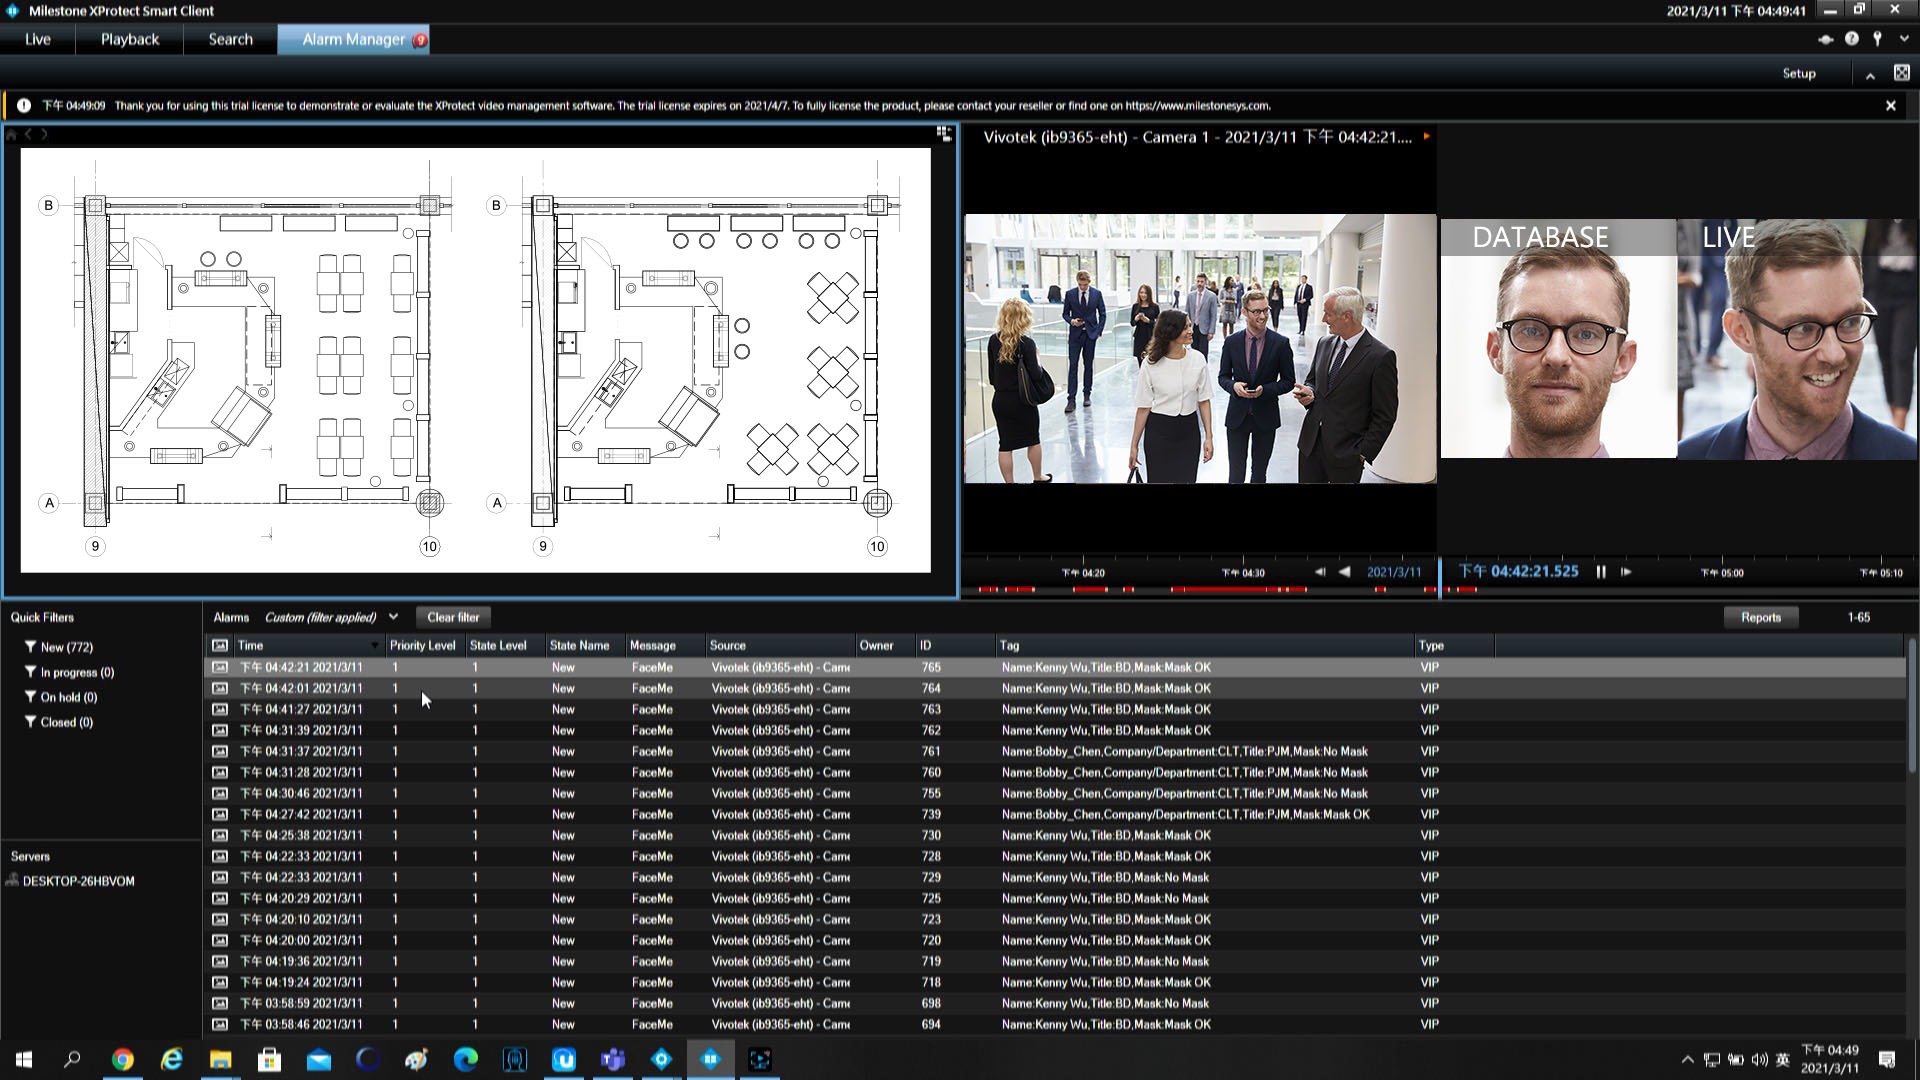Step to the next frame

[x=1626, y=572]
